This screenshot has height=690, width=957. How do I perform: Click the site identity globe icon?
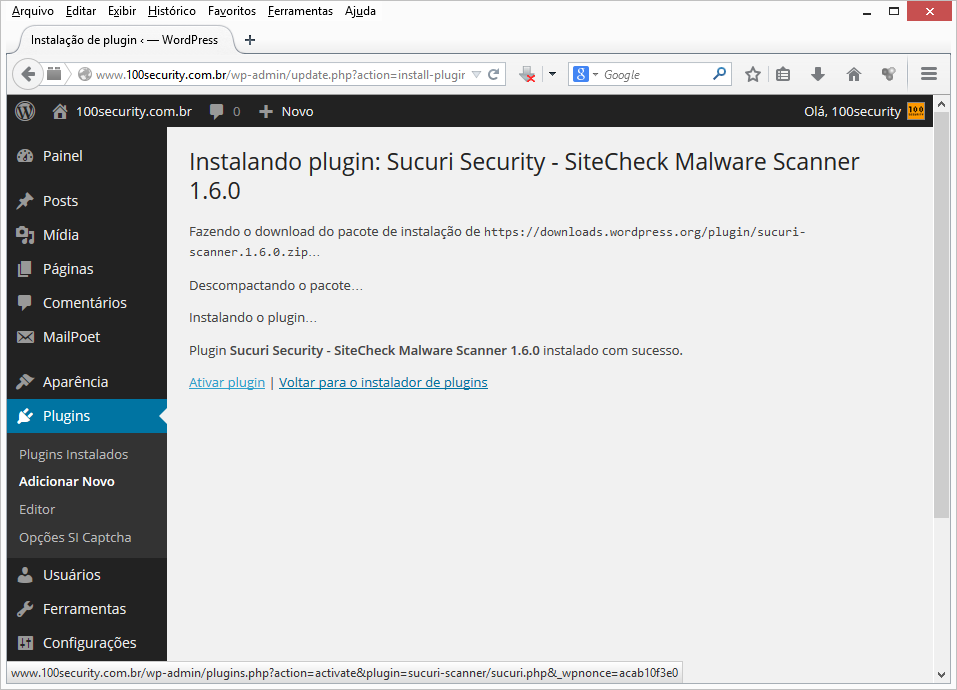pyautogui.click(x=85, y=74)
